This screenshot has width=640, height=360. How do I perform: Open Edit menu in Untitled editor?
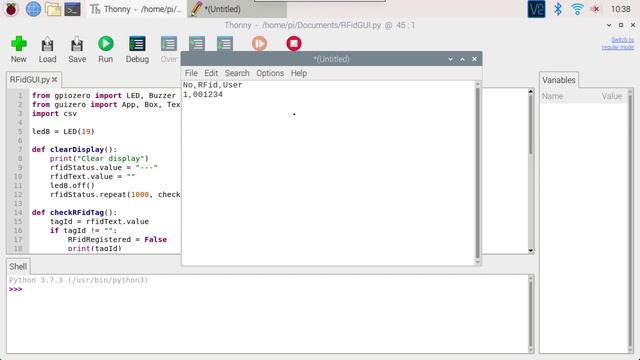(x=211, y=73)
